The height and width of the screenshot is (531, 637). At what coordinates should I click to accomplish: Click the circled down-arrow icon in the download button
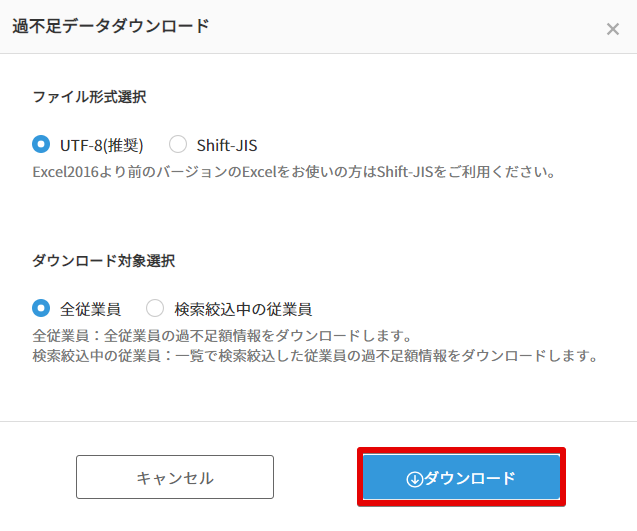414,479
